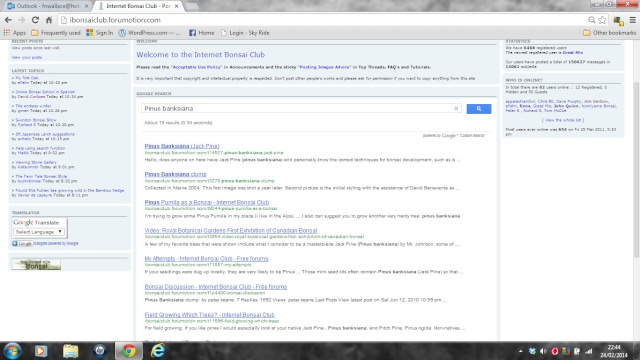The width and height of the screenshot is (640, 360).
Task: Open the Sign In bookmark
Action: pyautogui.click(x=100, y=33)
